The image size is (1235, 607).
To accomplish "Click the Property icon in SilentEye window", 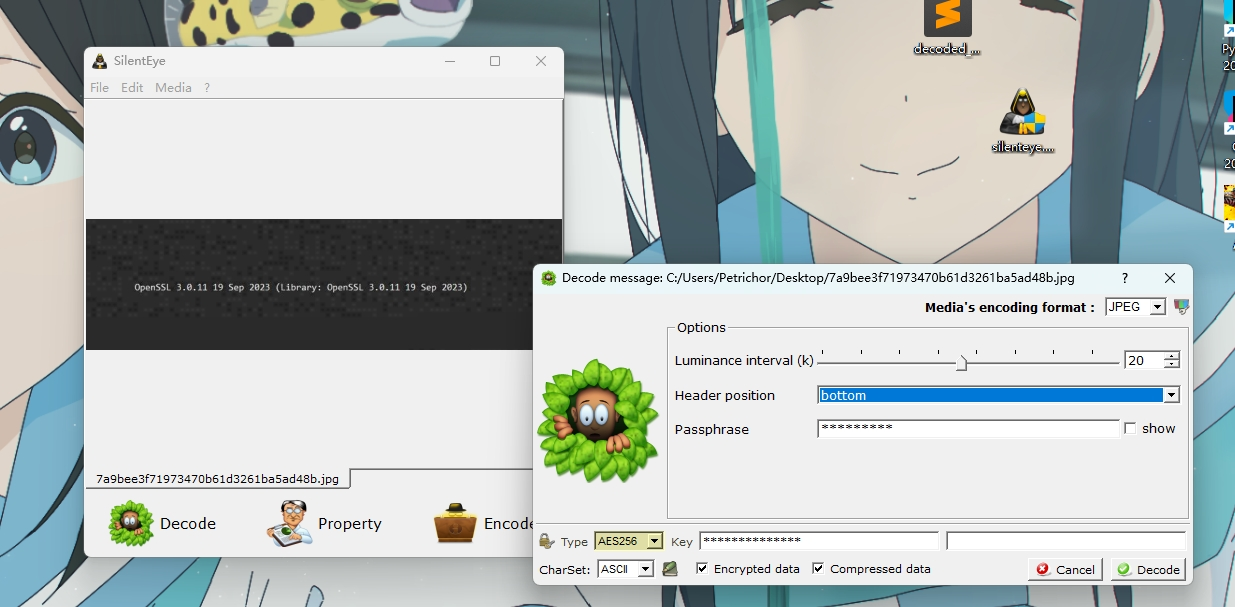I will point(290,523).
